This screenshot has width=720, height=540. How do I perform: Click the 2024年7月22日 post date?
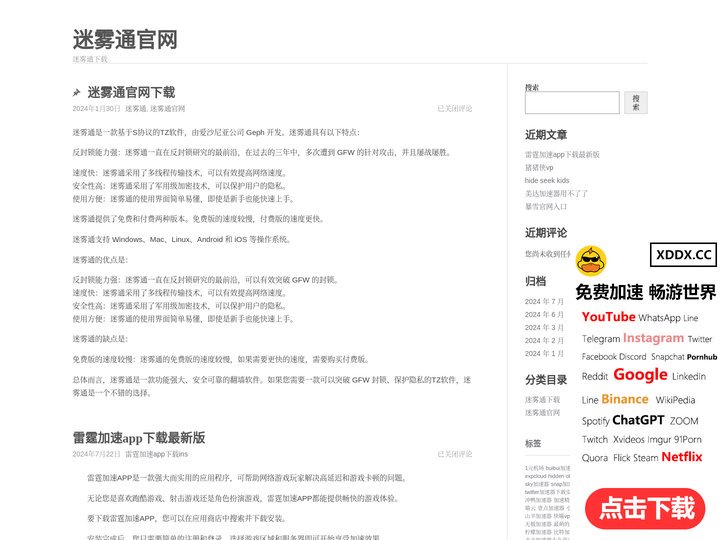coord(96,454)
